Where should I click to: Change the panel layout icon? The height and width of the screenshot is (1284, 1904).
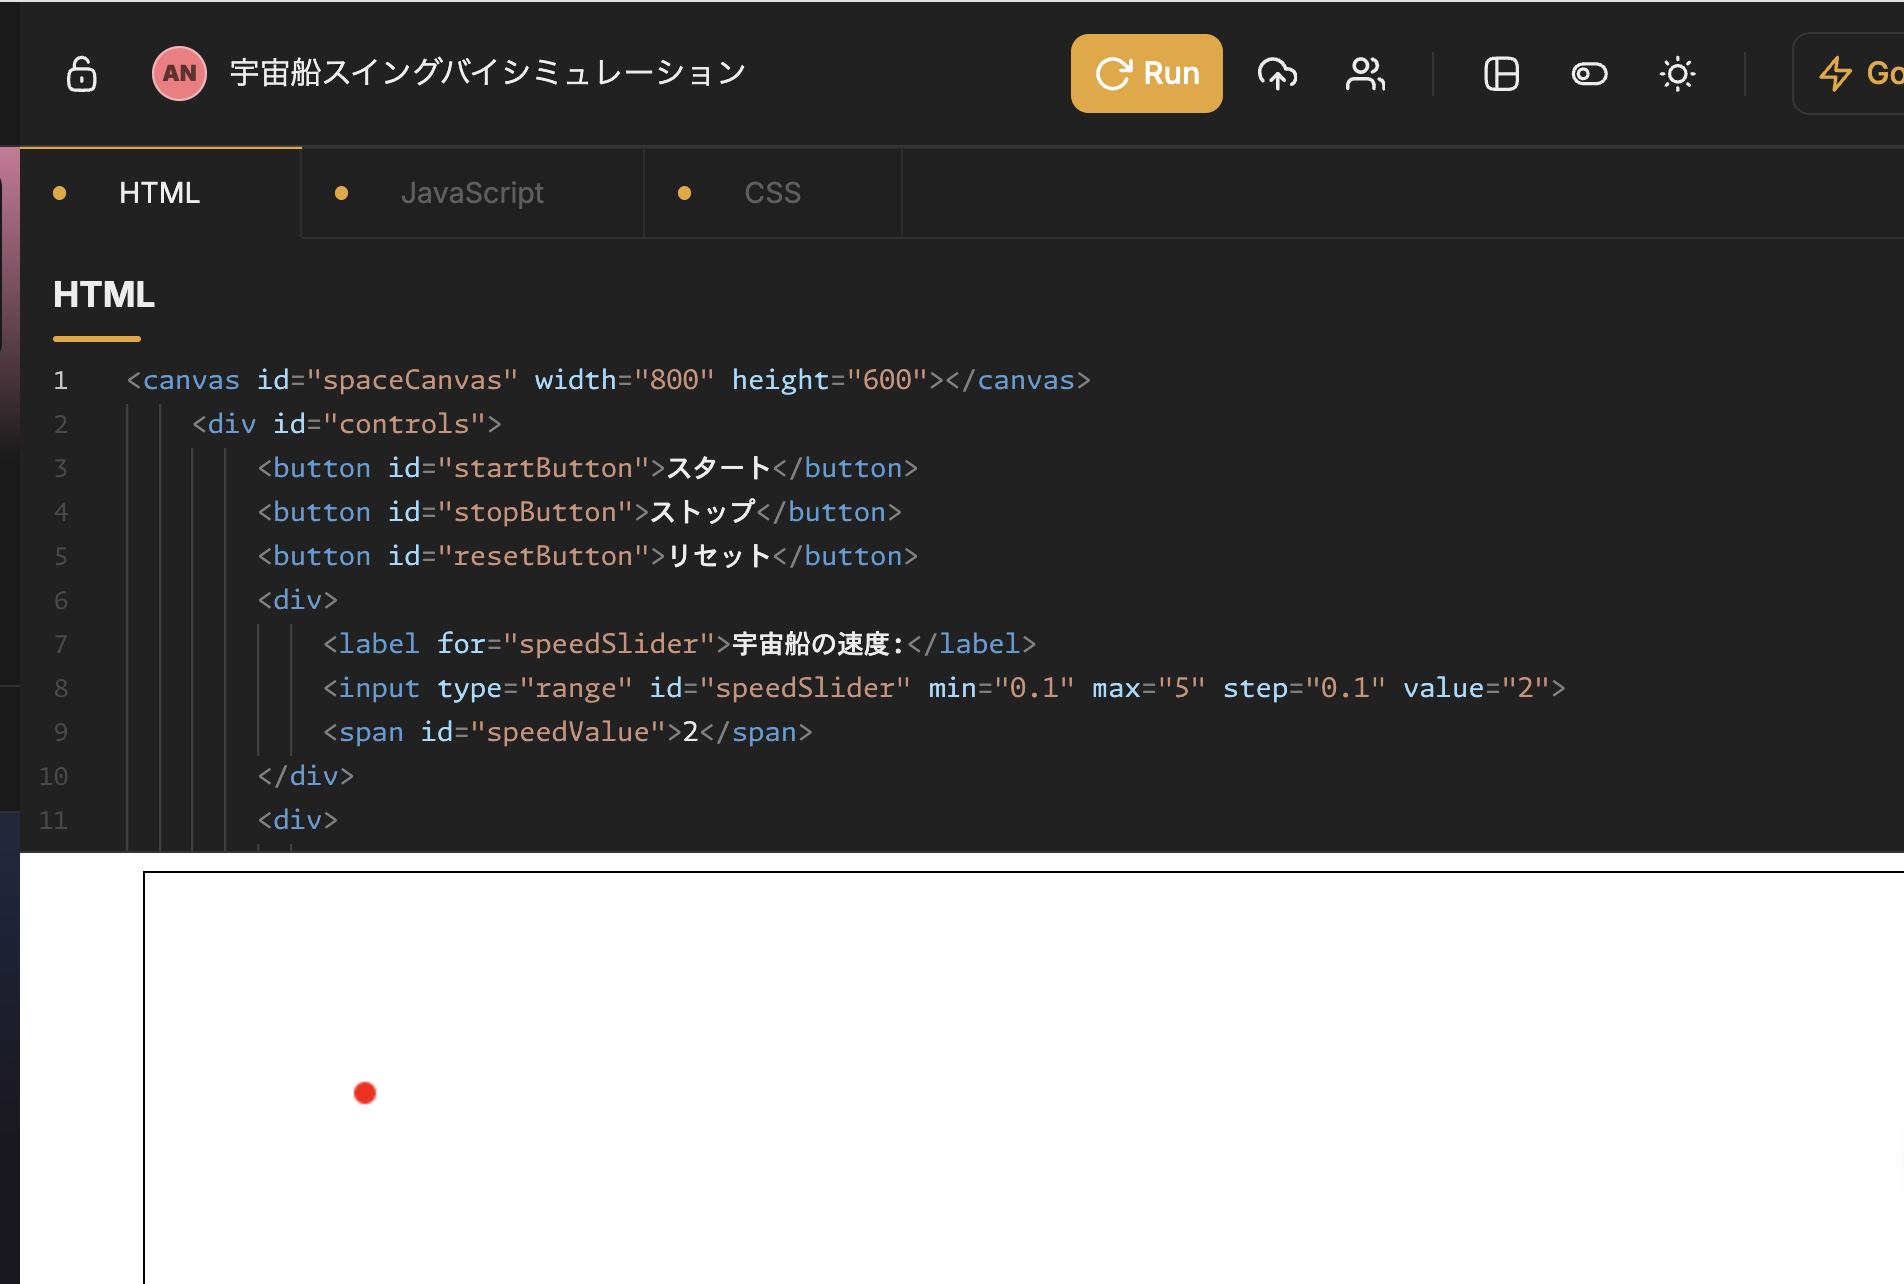point(1501,74)
